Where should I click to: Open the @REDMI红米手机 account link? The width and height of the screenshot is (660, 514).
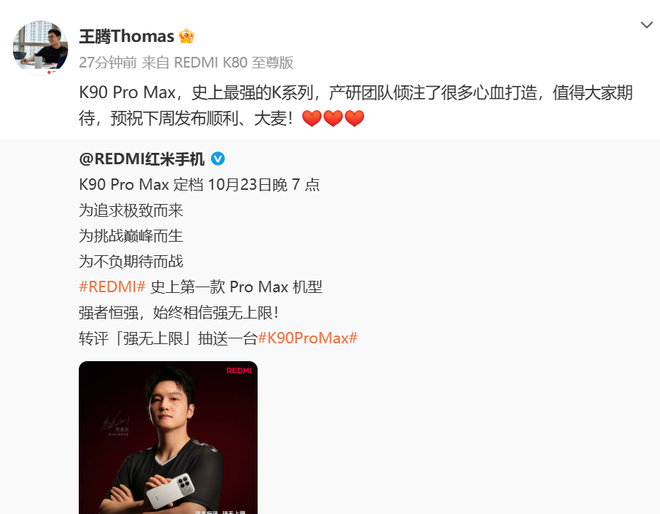141,159
